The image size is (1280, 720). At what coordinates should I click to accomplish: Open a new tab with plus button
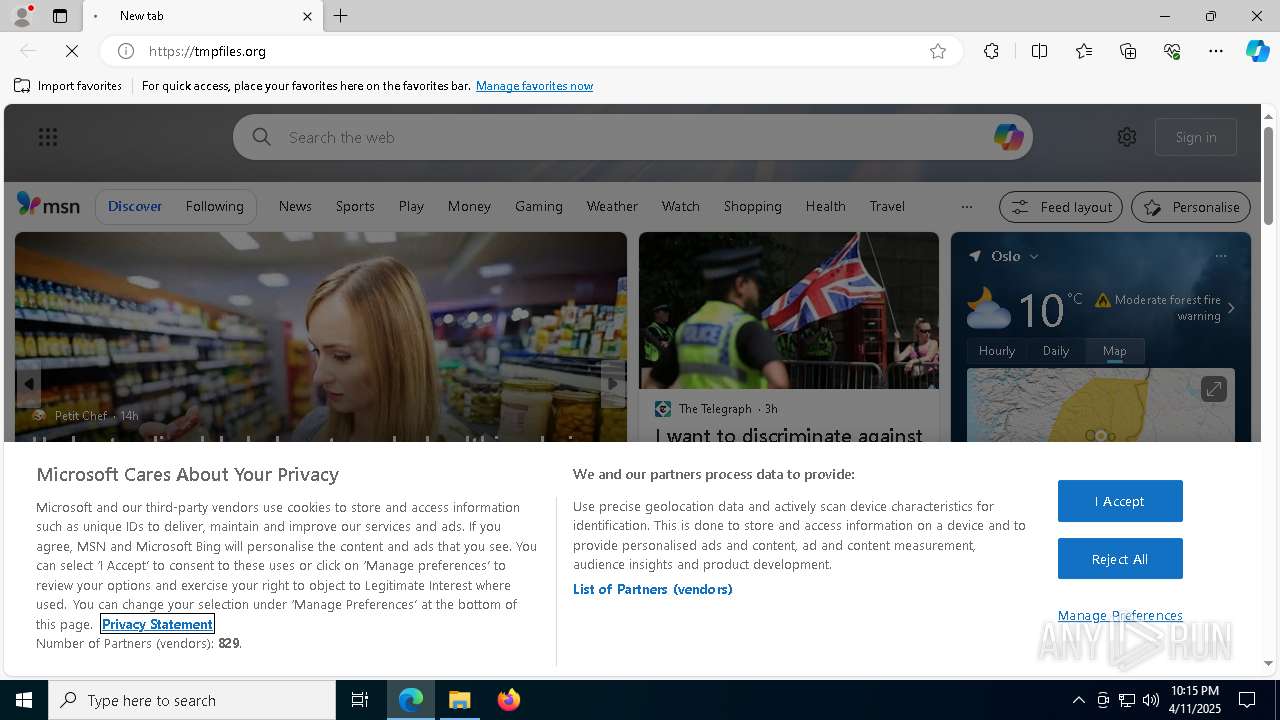point(340,16)
